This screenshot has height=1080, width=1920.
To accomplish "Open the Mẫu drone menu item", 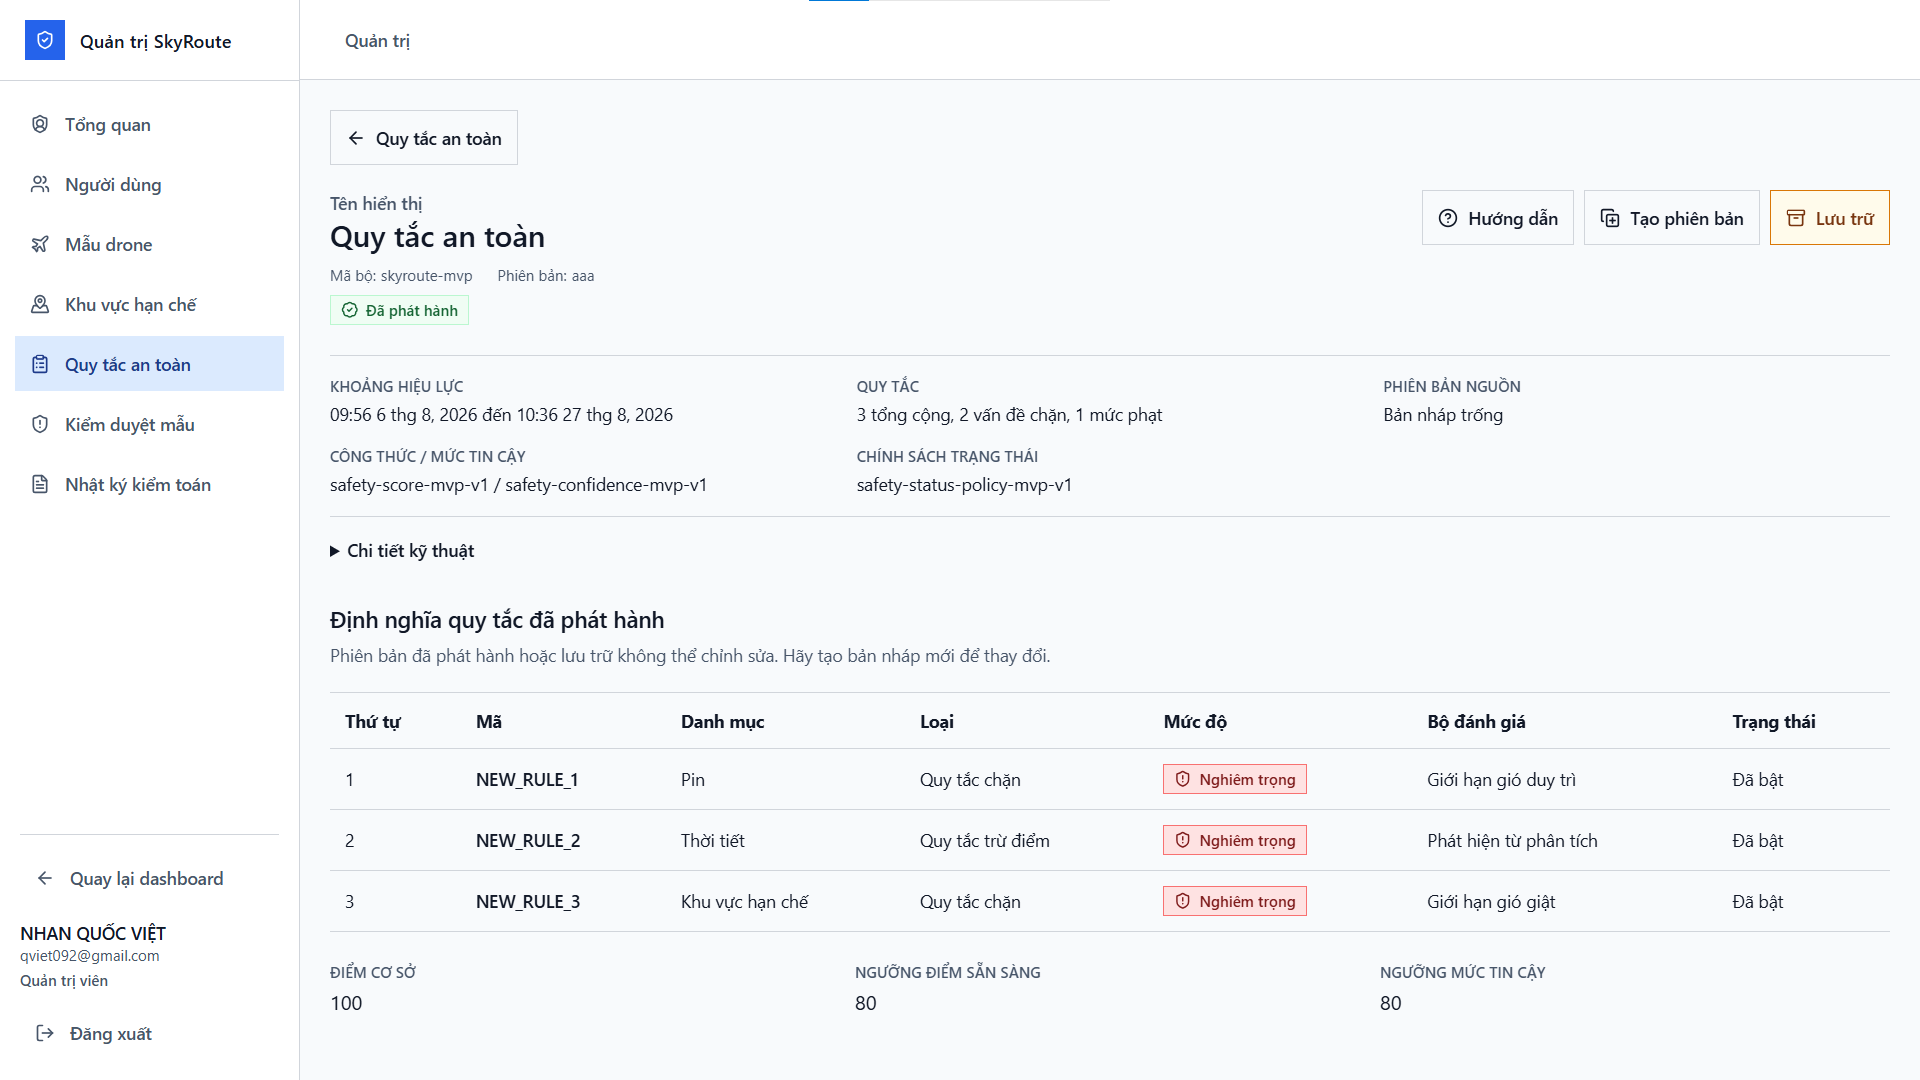I will click(150, 244).
